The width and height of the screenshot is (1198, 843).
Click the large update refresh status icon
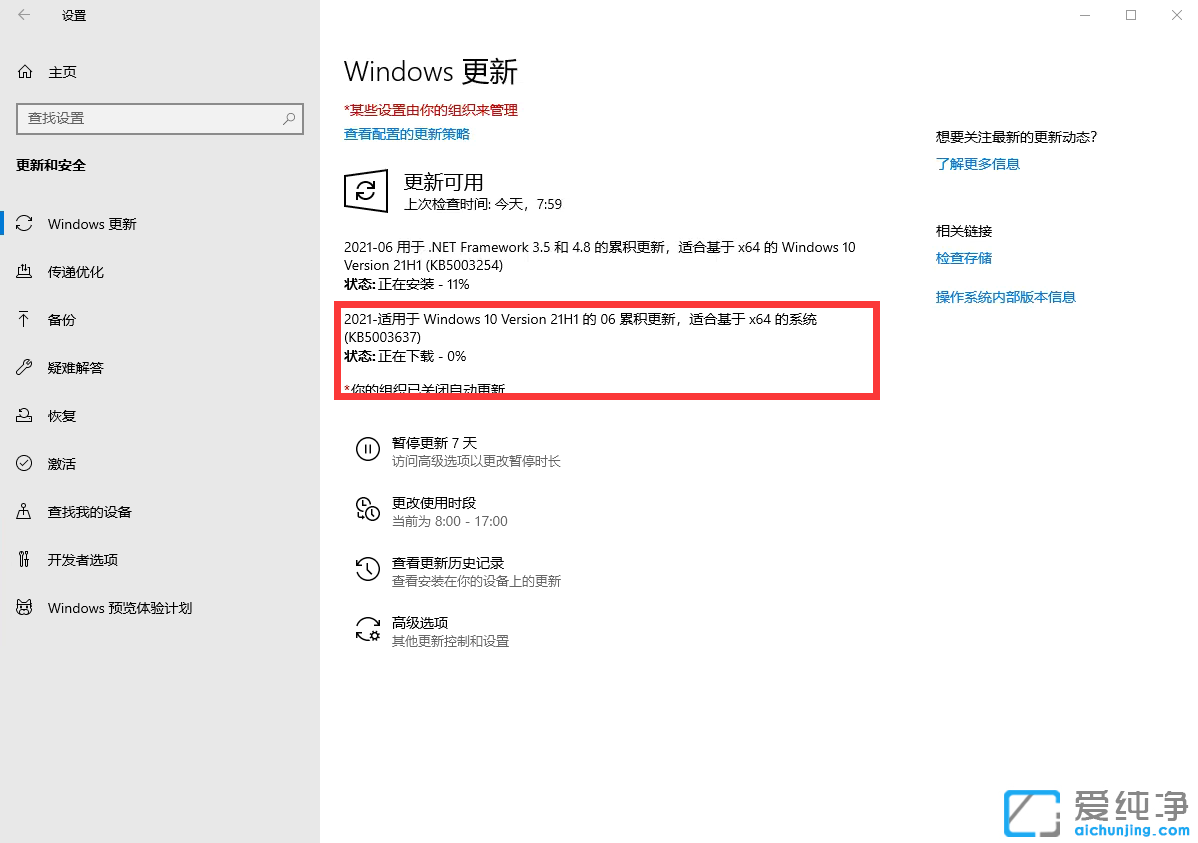pyautogui.click(x=366, y=190)
